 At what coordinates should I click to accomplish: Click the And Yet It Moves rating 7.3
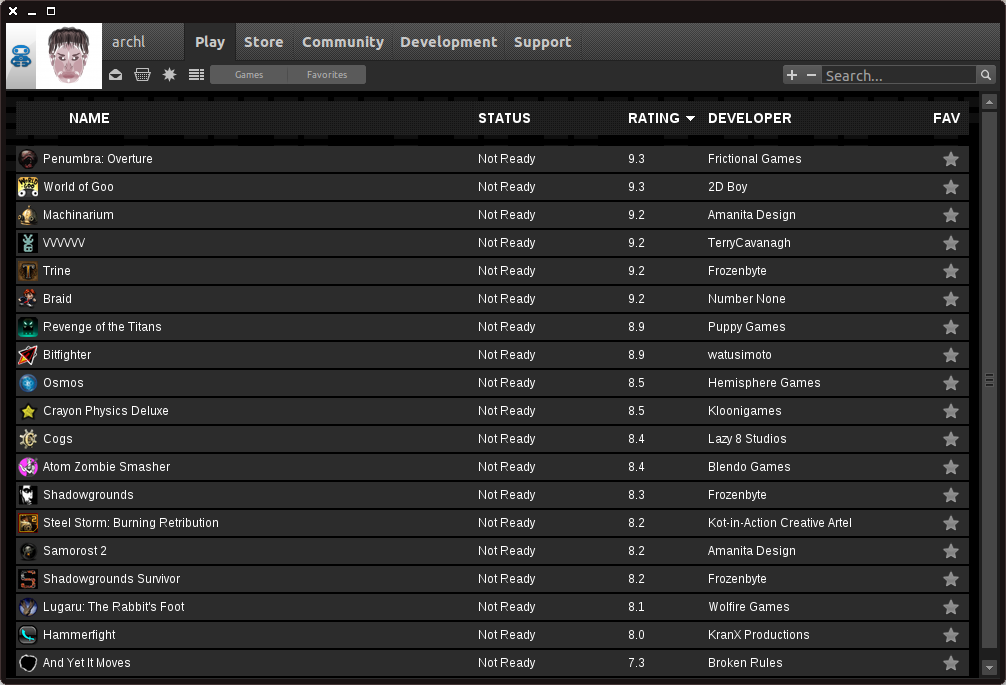coord(636,663)
